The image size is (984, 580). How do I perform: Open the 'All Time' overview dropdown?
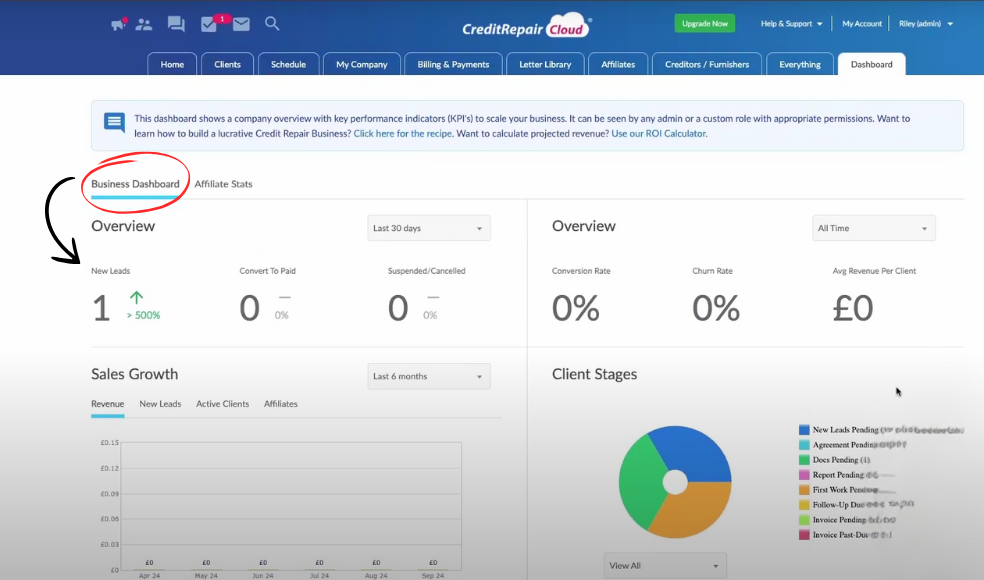tap(874, 228)
